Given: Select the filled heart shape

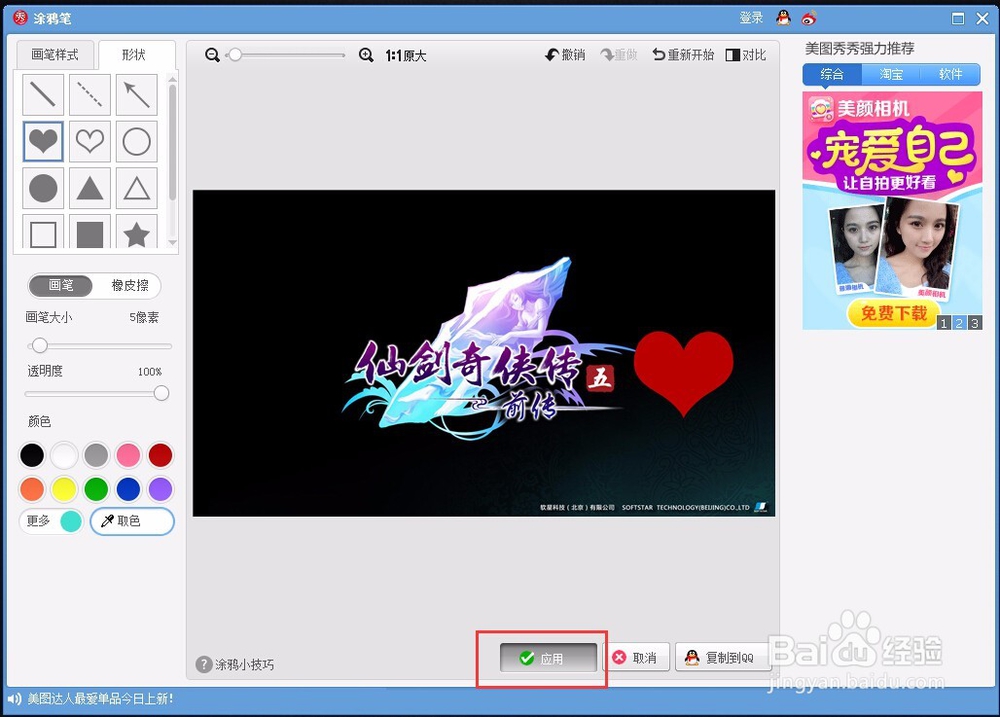Looking at the screenshot, I should (x=43, y=141).
